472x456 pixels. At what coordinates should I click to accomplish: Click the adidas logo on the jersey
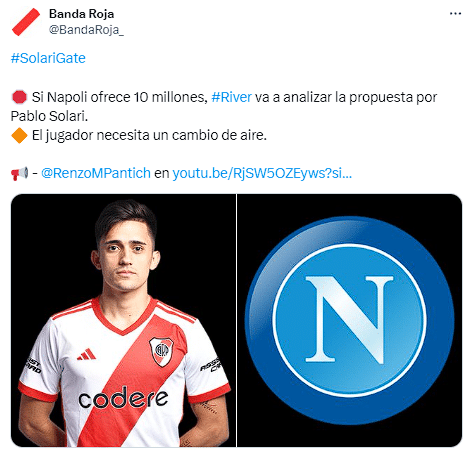(87, 354)
